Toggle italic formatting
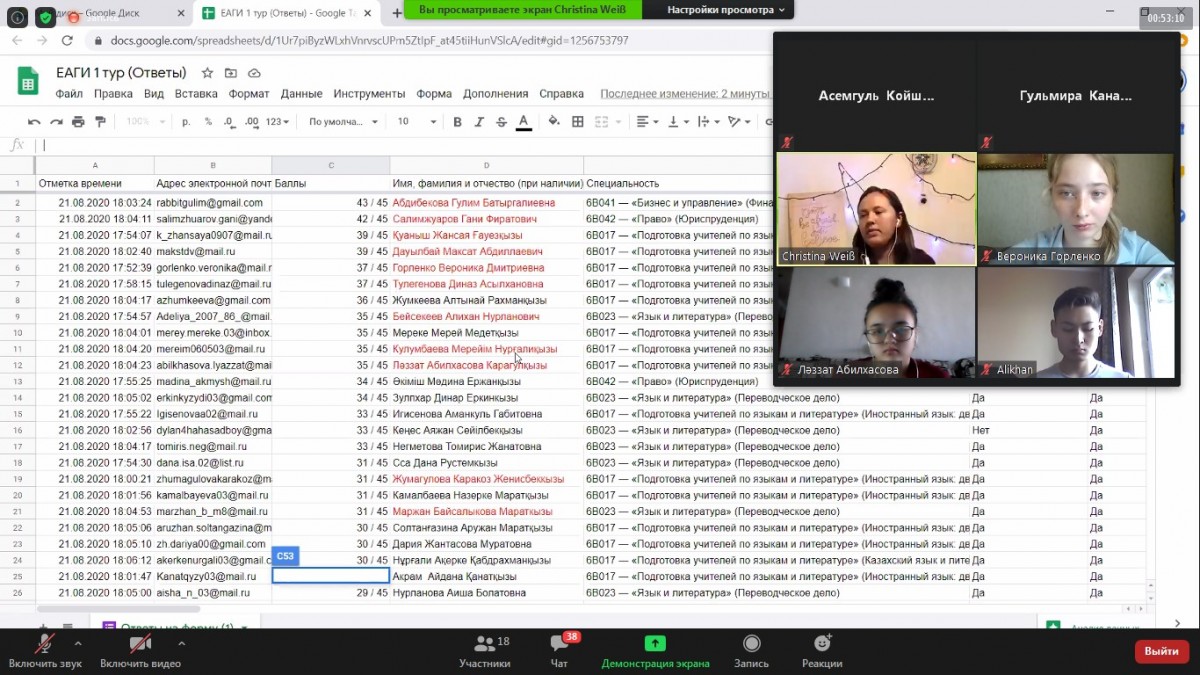This screenshot has width=1200, height=675. click(479, 122)
